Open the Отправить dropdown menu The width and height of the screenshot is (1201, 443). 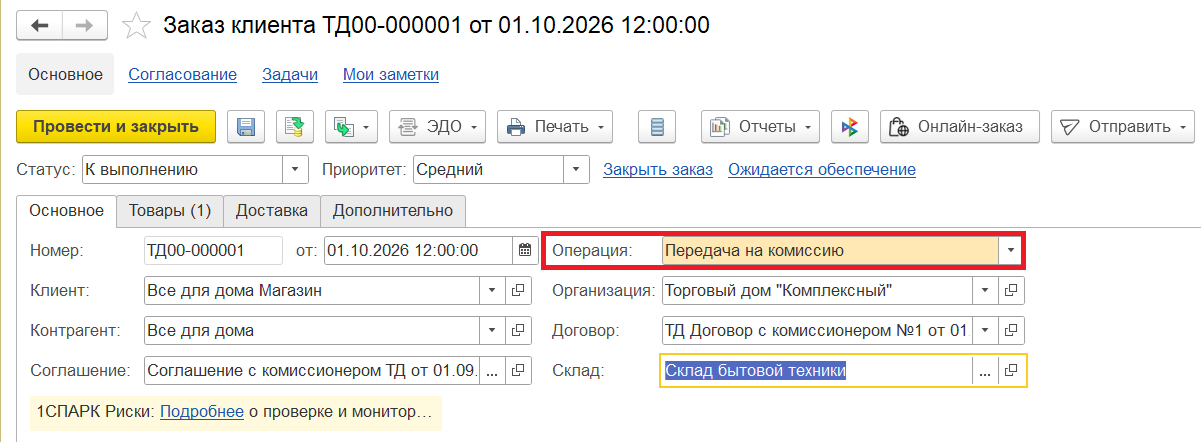1122,127
